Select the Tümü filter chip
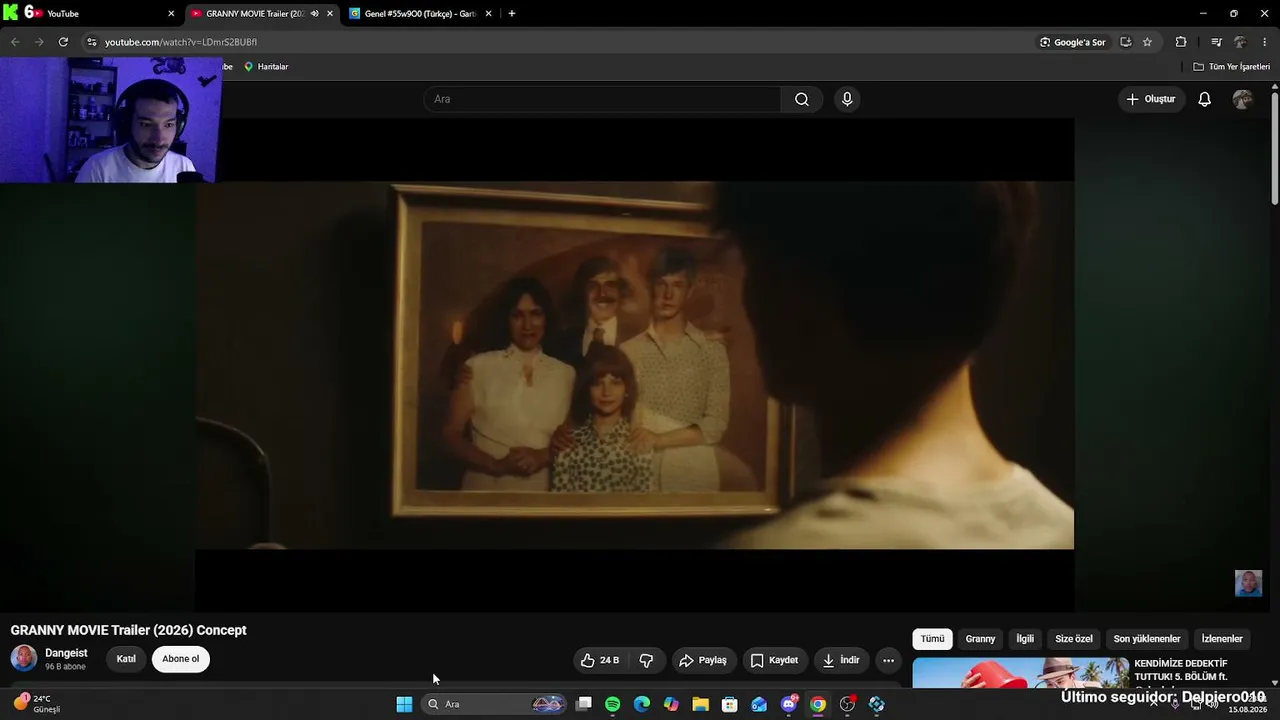The width and height of the screenshot is (1280, 720). tap(932, 639)
